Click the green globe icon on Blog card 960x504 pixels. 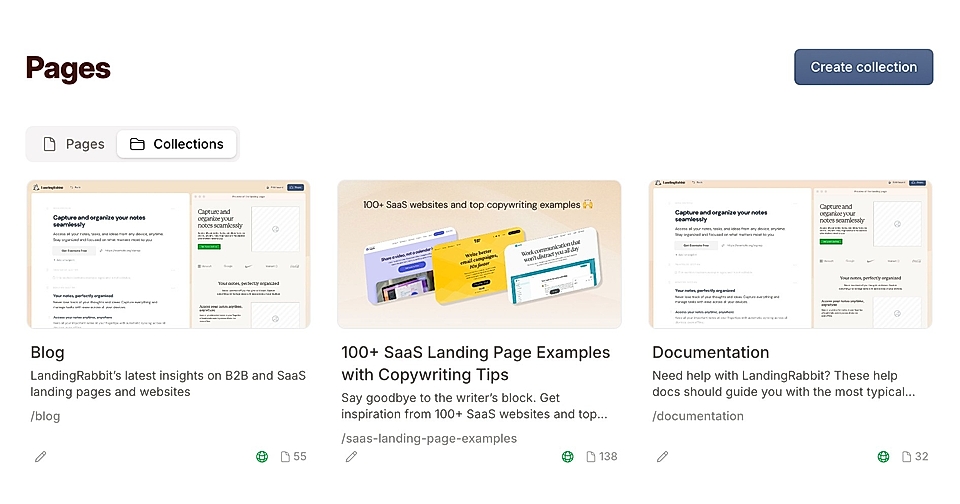[262, 456]
